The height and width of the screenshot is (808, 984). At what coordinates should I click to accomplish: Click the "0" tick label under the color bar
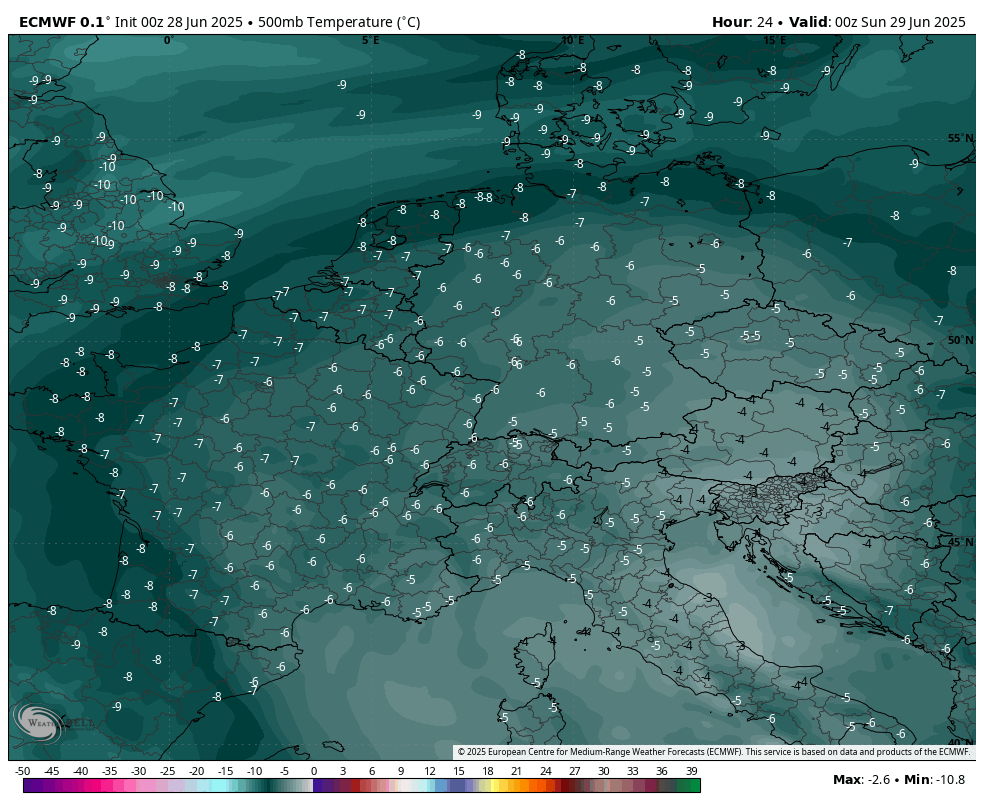point(313,771)
